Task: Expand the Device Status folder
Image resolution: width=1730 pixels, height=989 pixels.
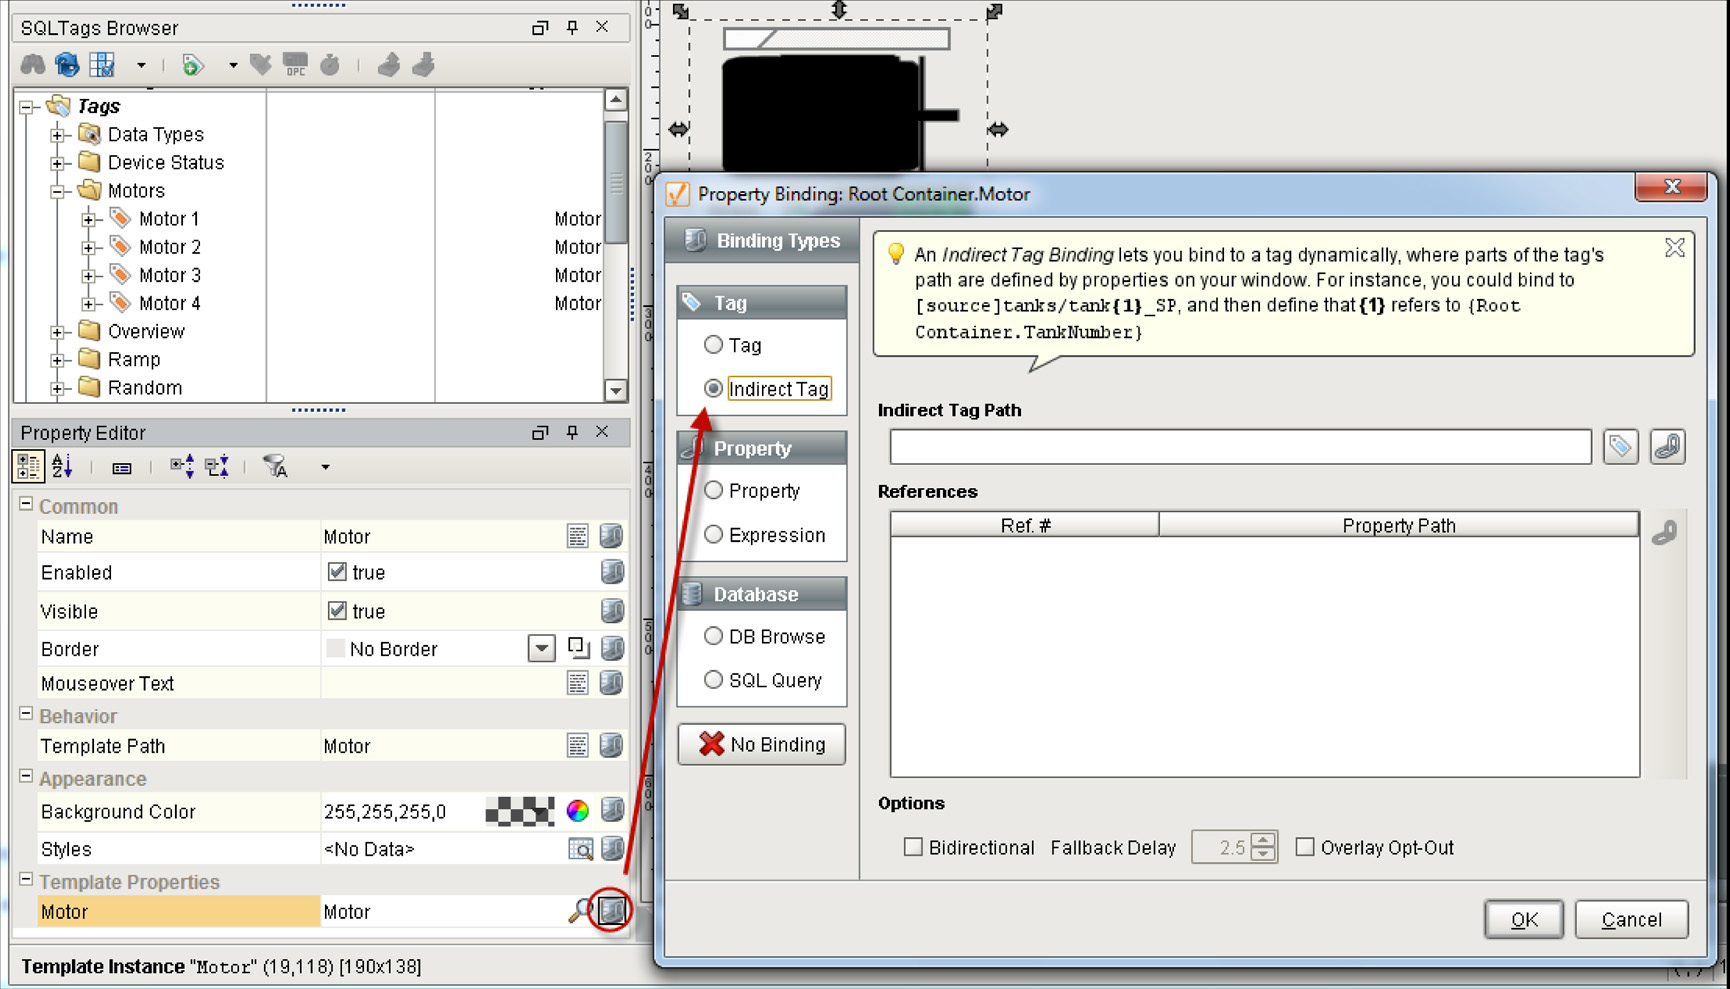Action: pyautogui.click(x=57, y=162)
